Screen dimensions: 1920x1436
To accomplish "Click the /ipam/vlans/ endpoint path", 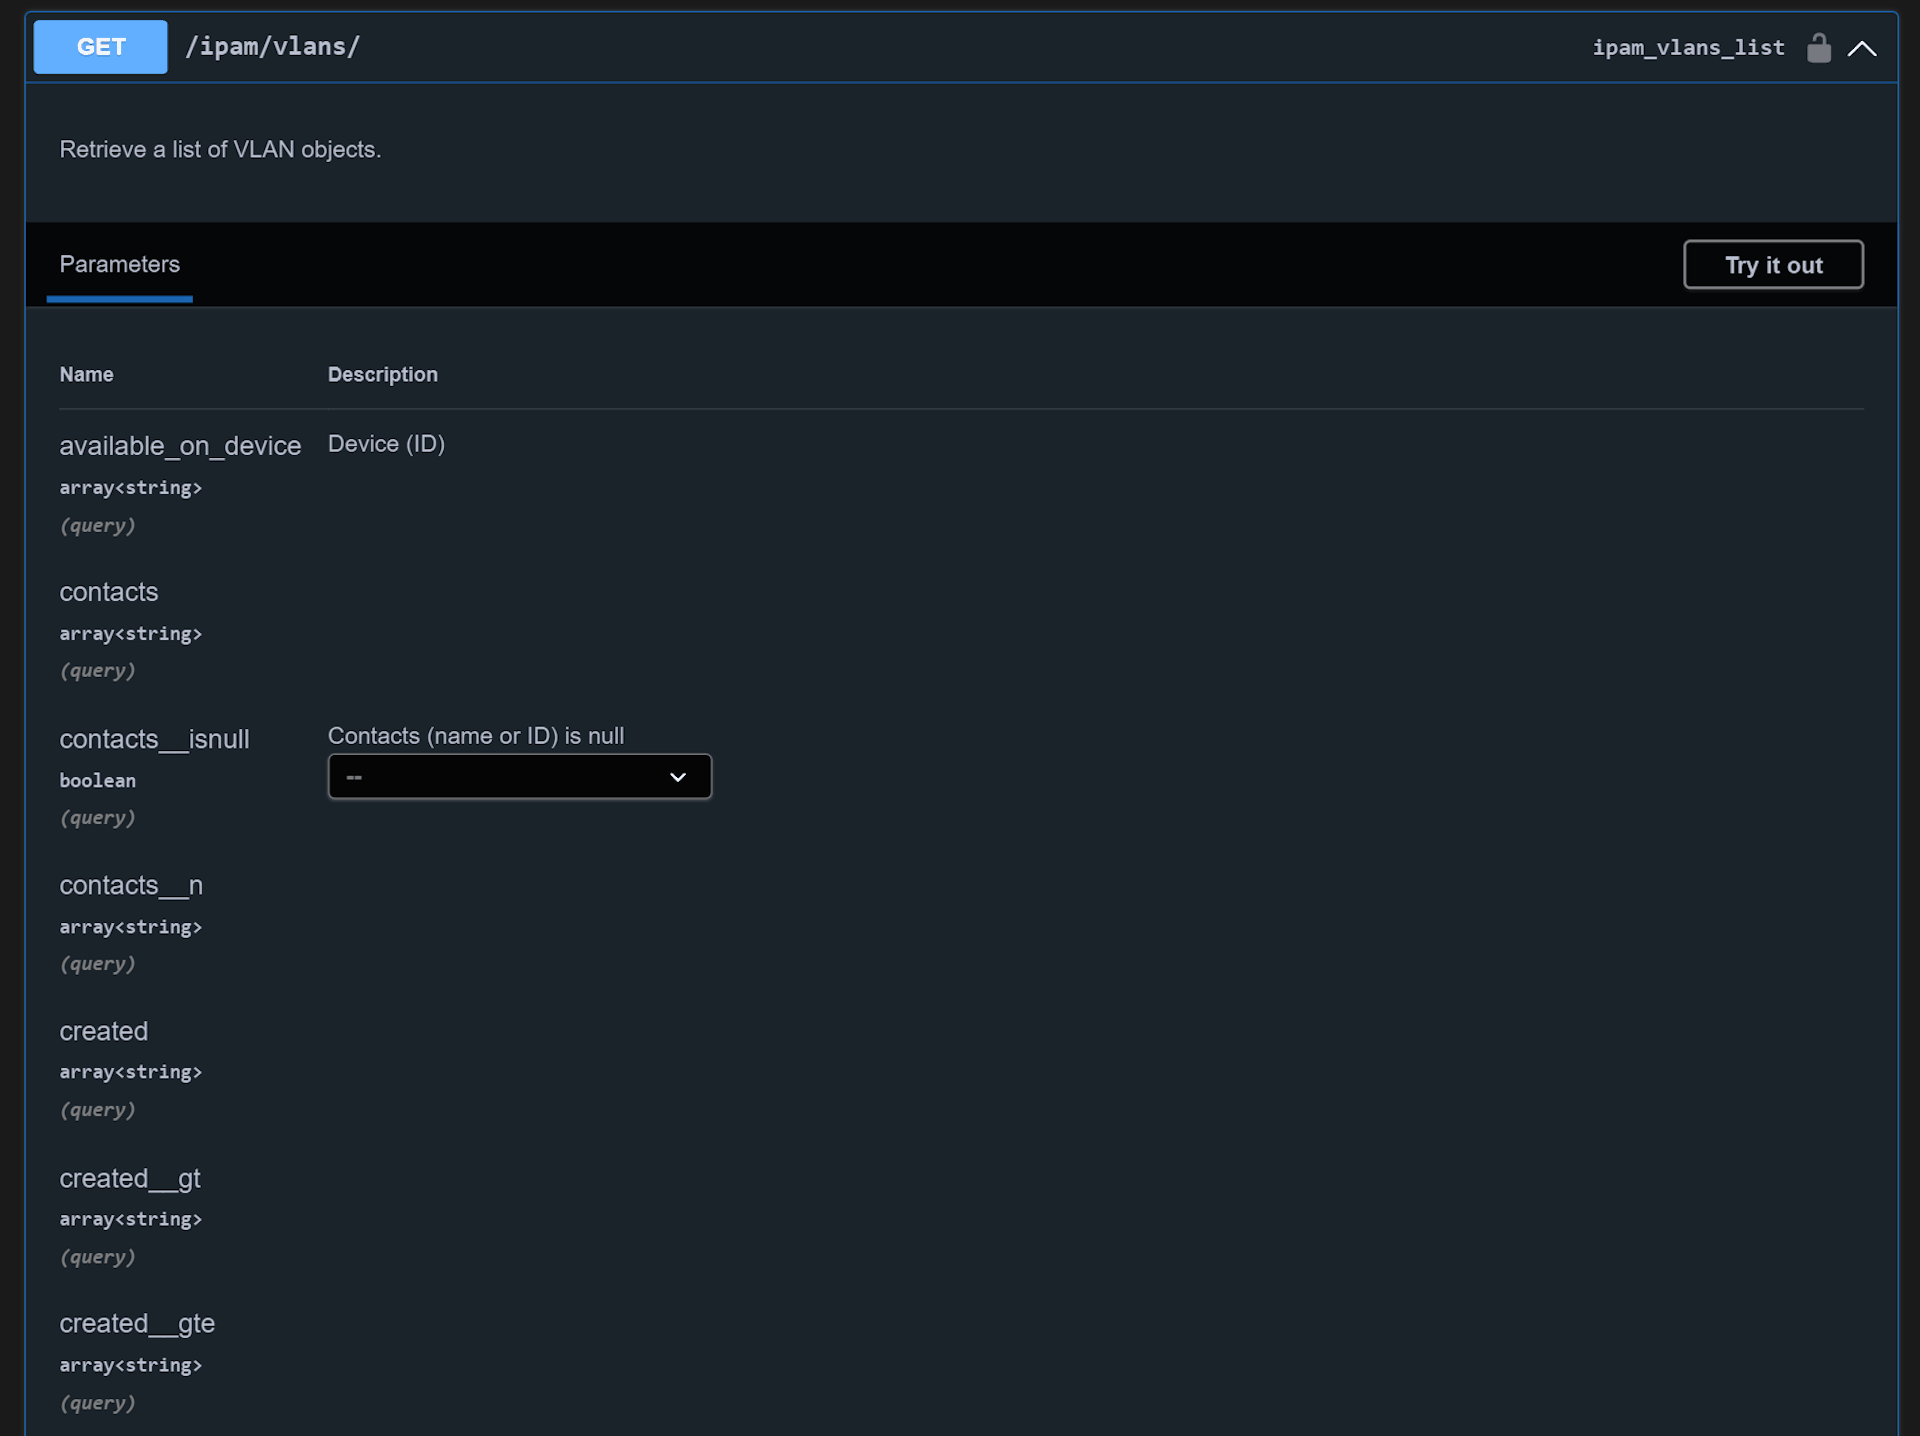I will tap(272, 47).
